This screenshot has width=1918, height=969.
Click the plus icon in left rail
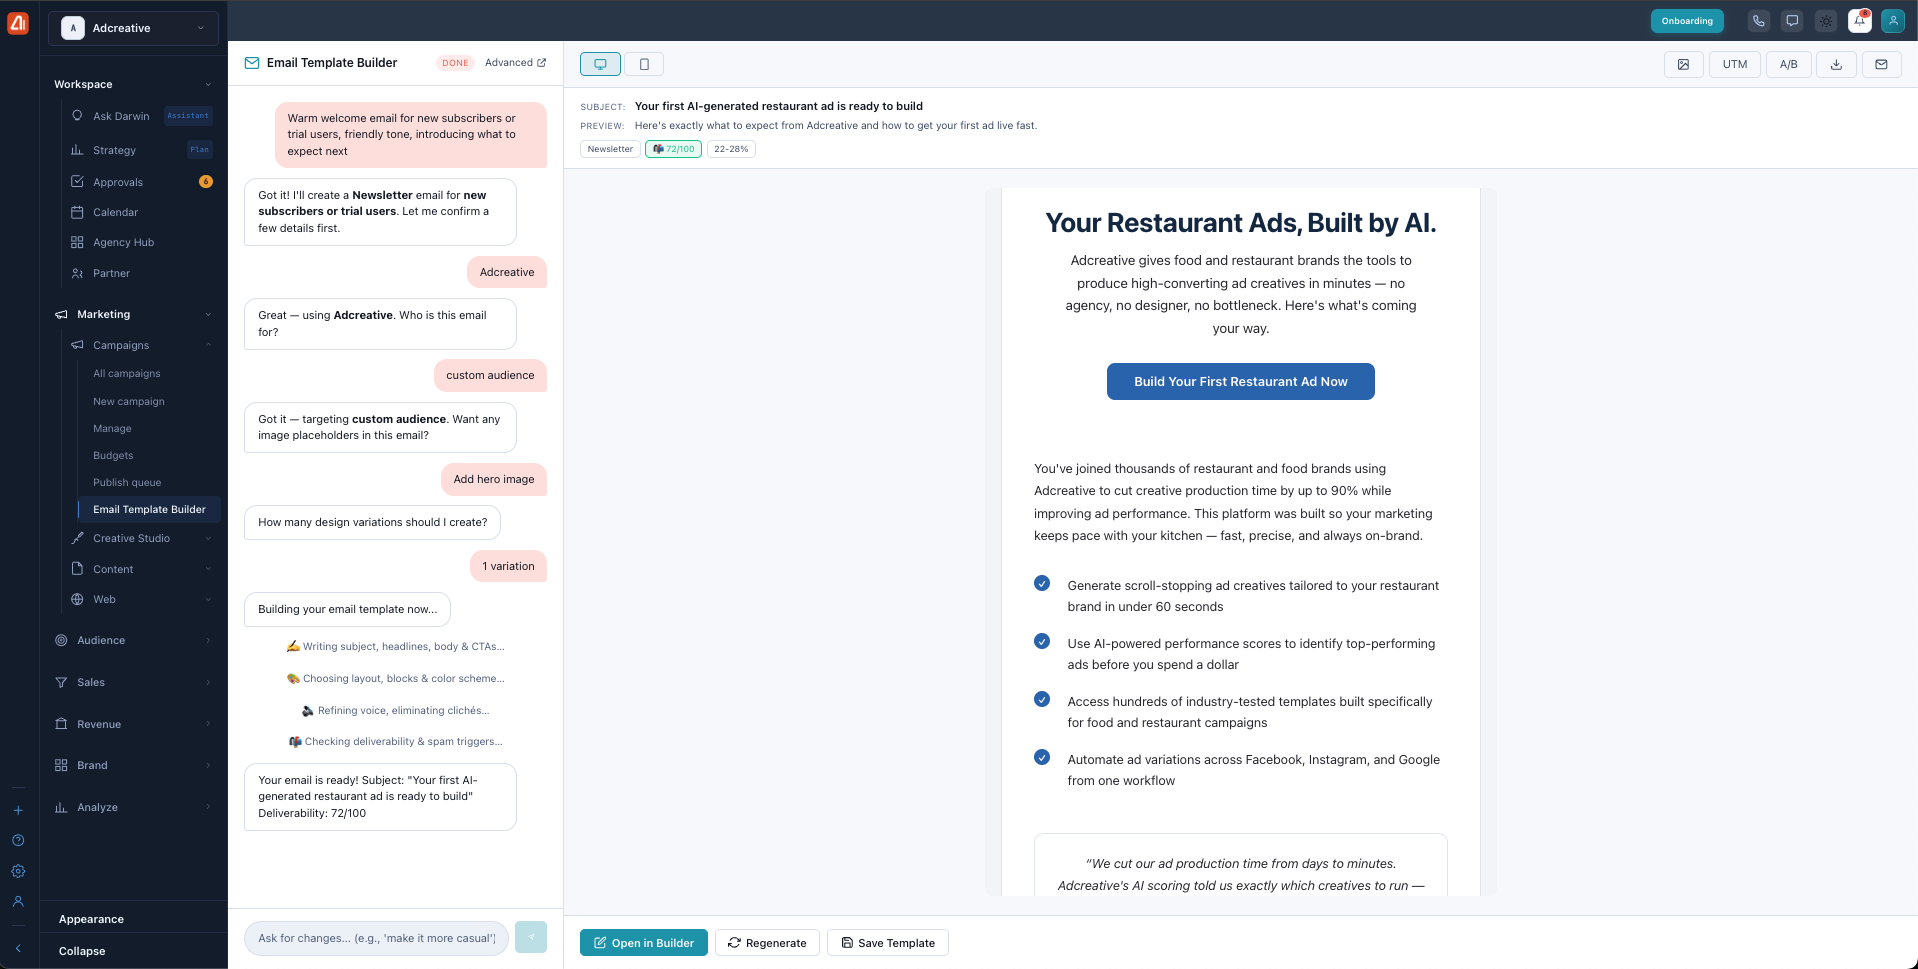pyautogui.click(x=18, y=810)
